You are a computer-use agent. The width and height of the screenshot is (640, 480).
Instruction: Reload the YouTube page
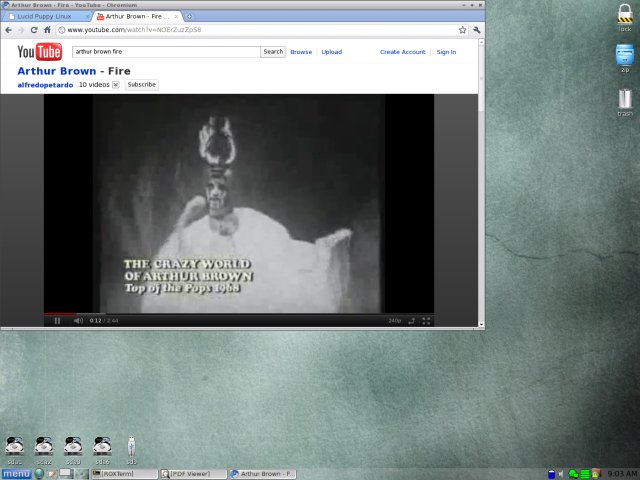(x=34, y=30)
